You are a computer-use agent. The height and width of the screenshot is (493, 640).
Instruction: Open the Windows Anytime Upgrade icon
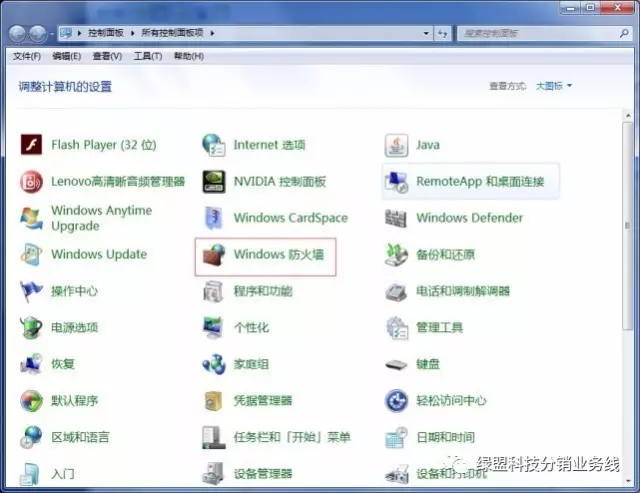pyautogui.click(x=31, y=218)
